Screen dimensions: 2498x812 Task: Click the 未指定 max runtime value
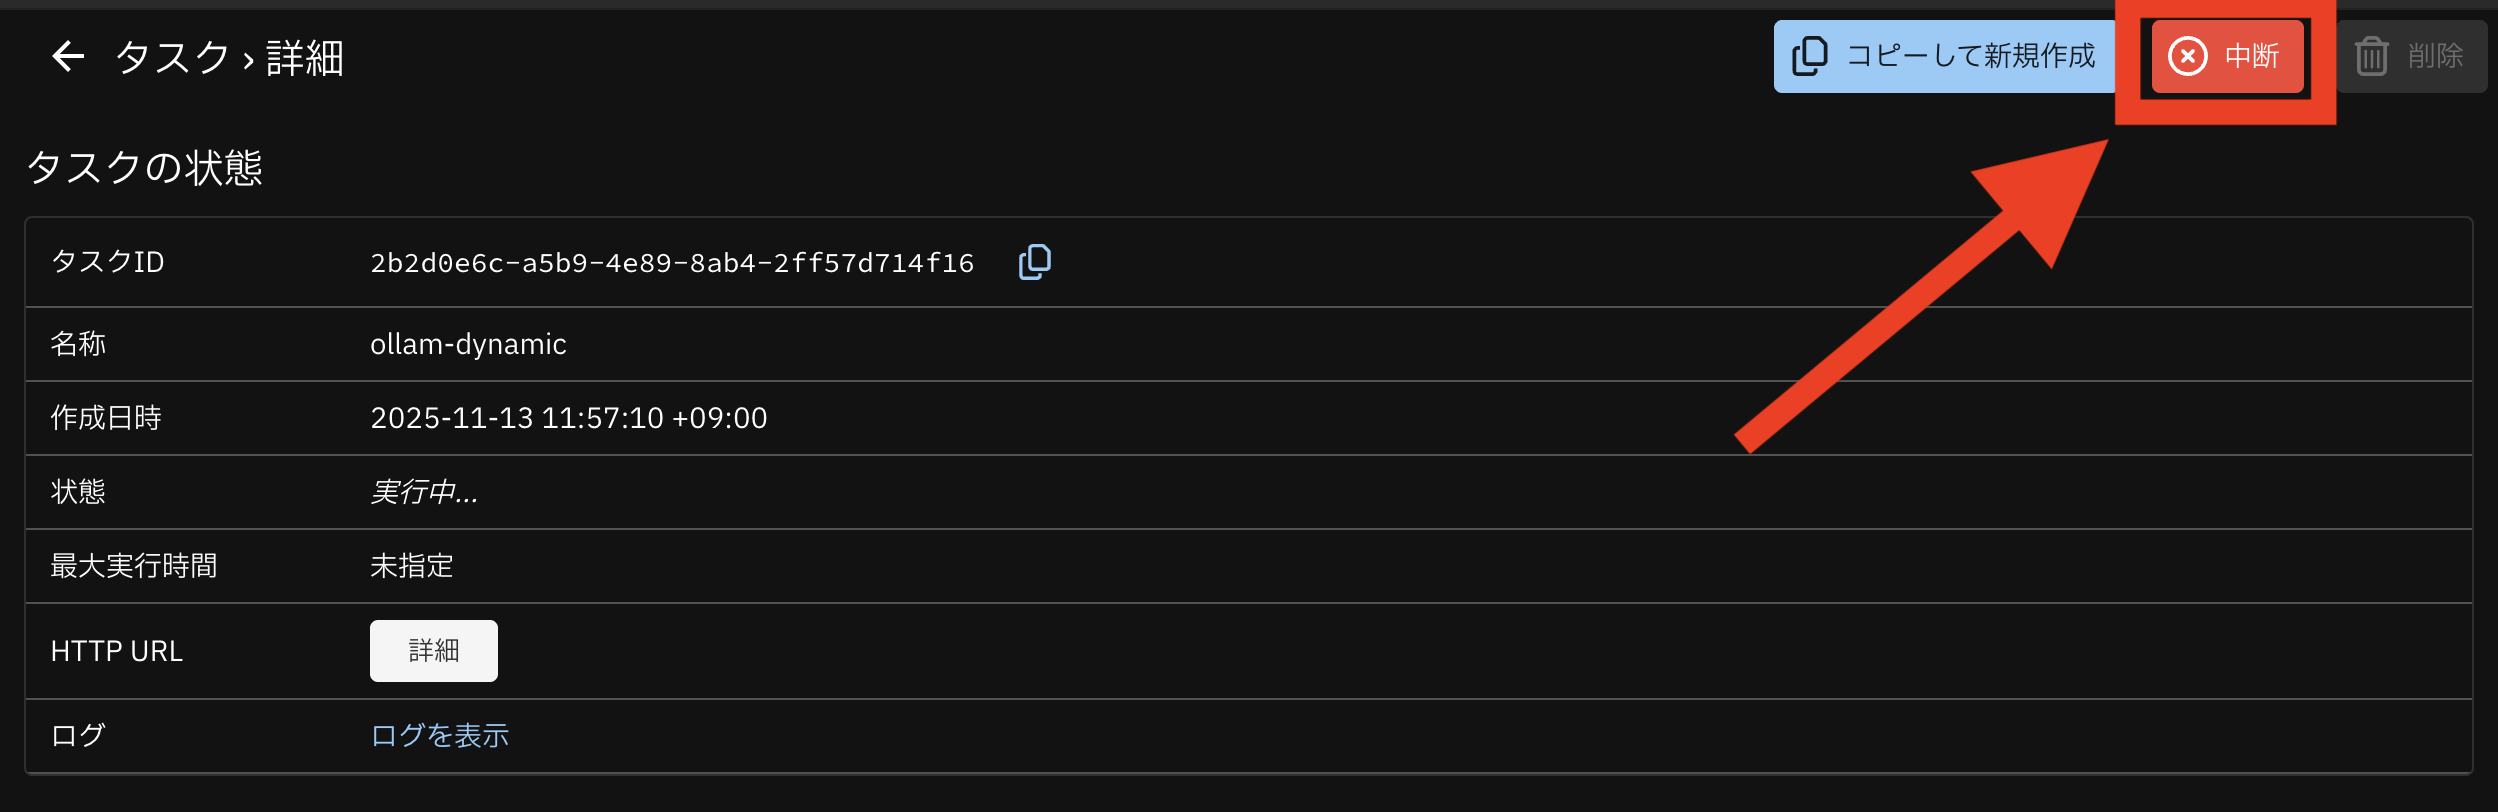[x=411, y=566]
